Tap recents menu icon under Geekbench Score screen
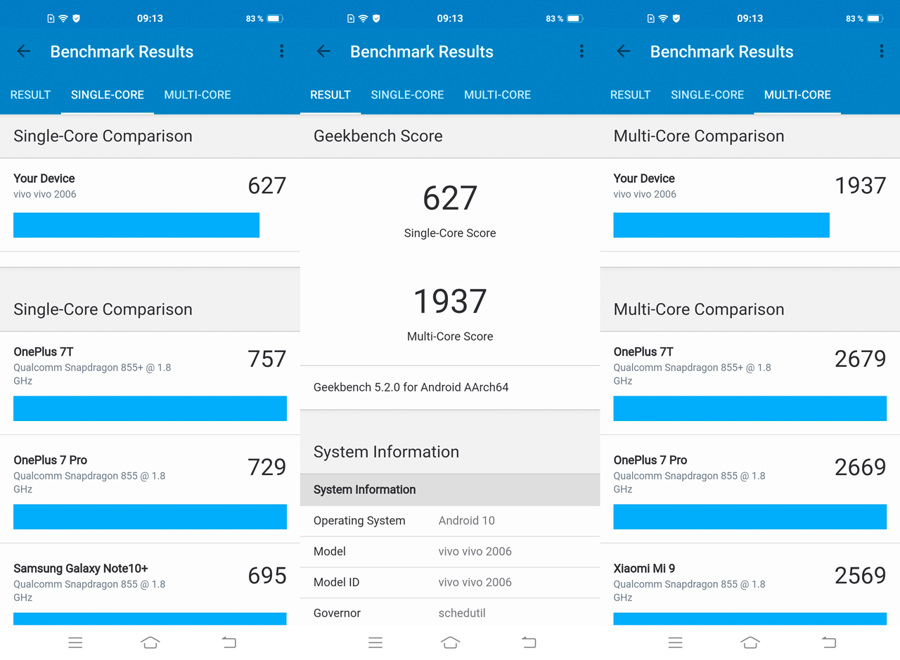Viewport: 900px width, 660px height. tap(375, 643)
